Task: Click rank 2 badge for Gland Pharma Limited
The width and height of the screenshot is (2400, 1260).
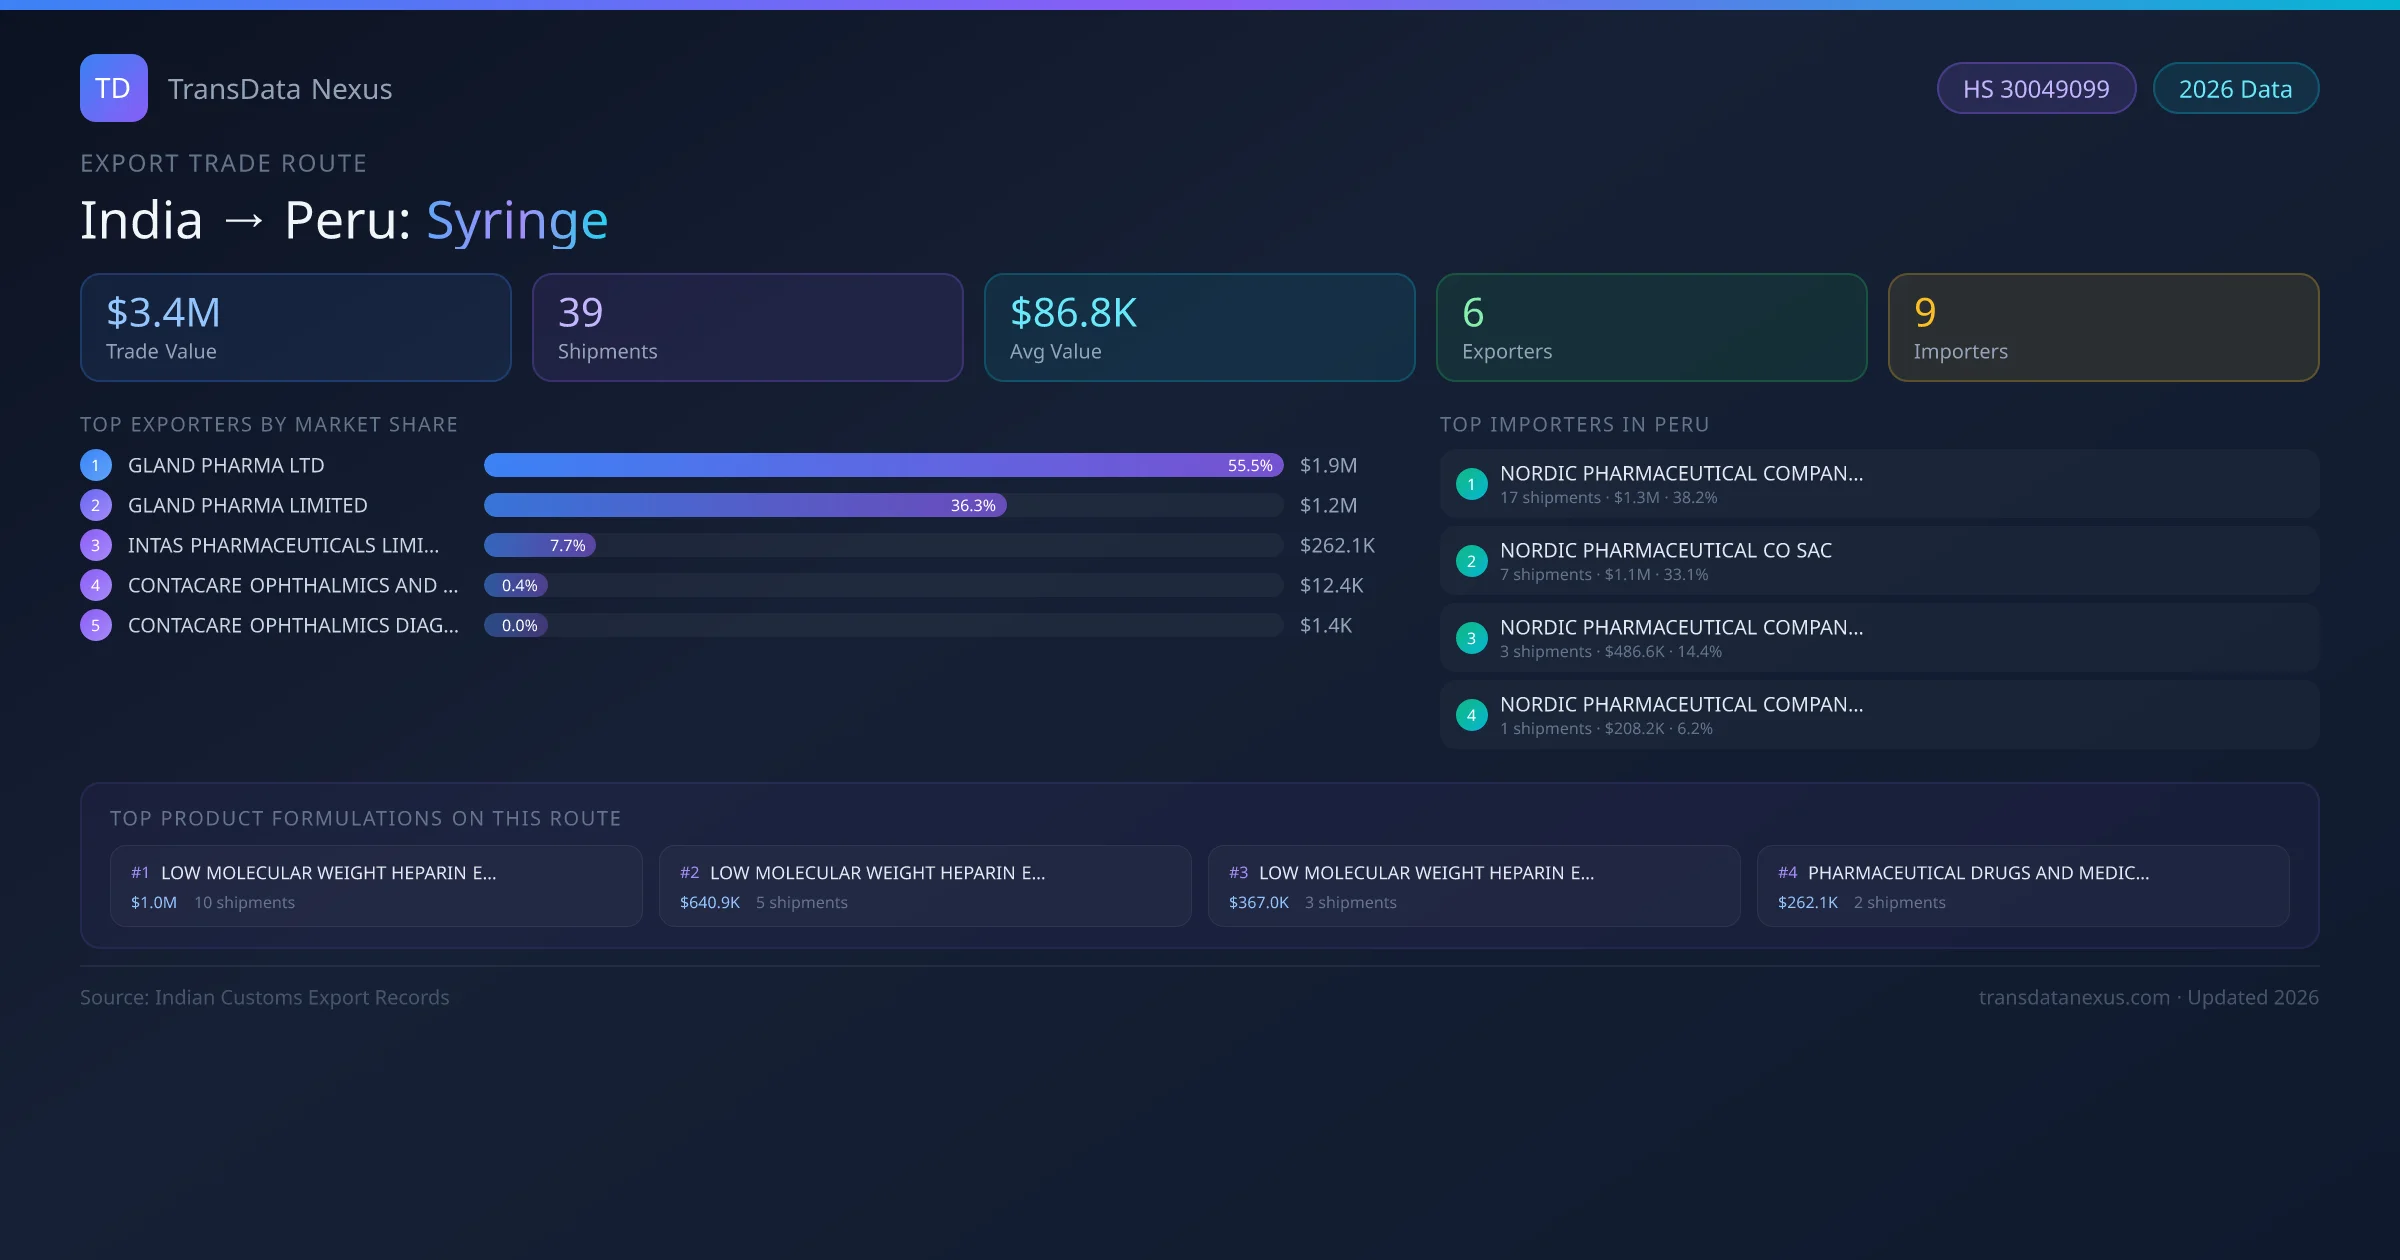Action: click(96, 505)
